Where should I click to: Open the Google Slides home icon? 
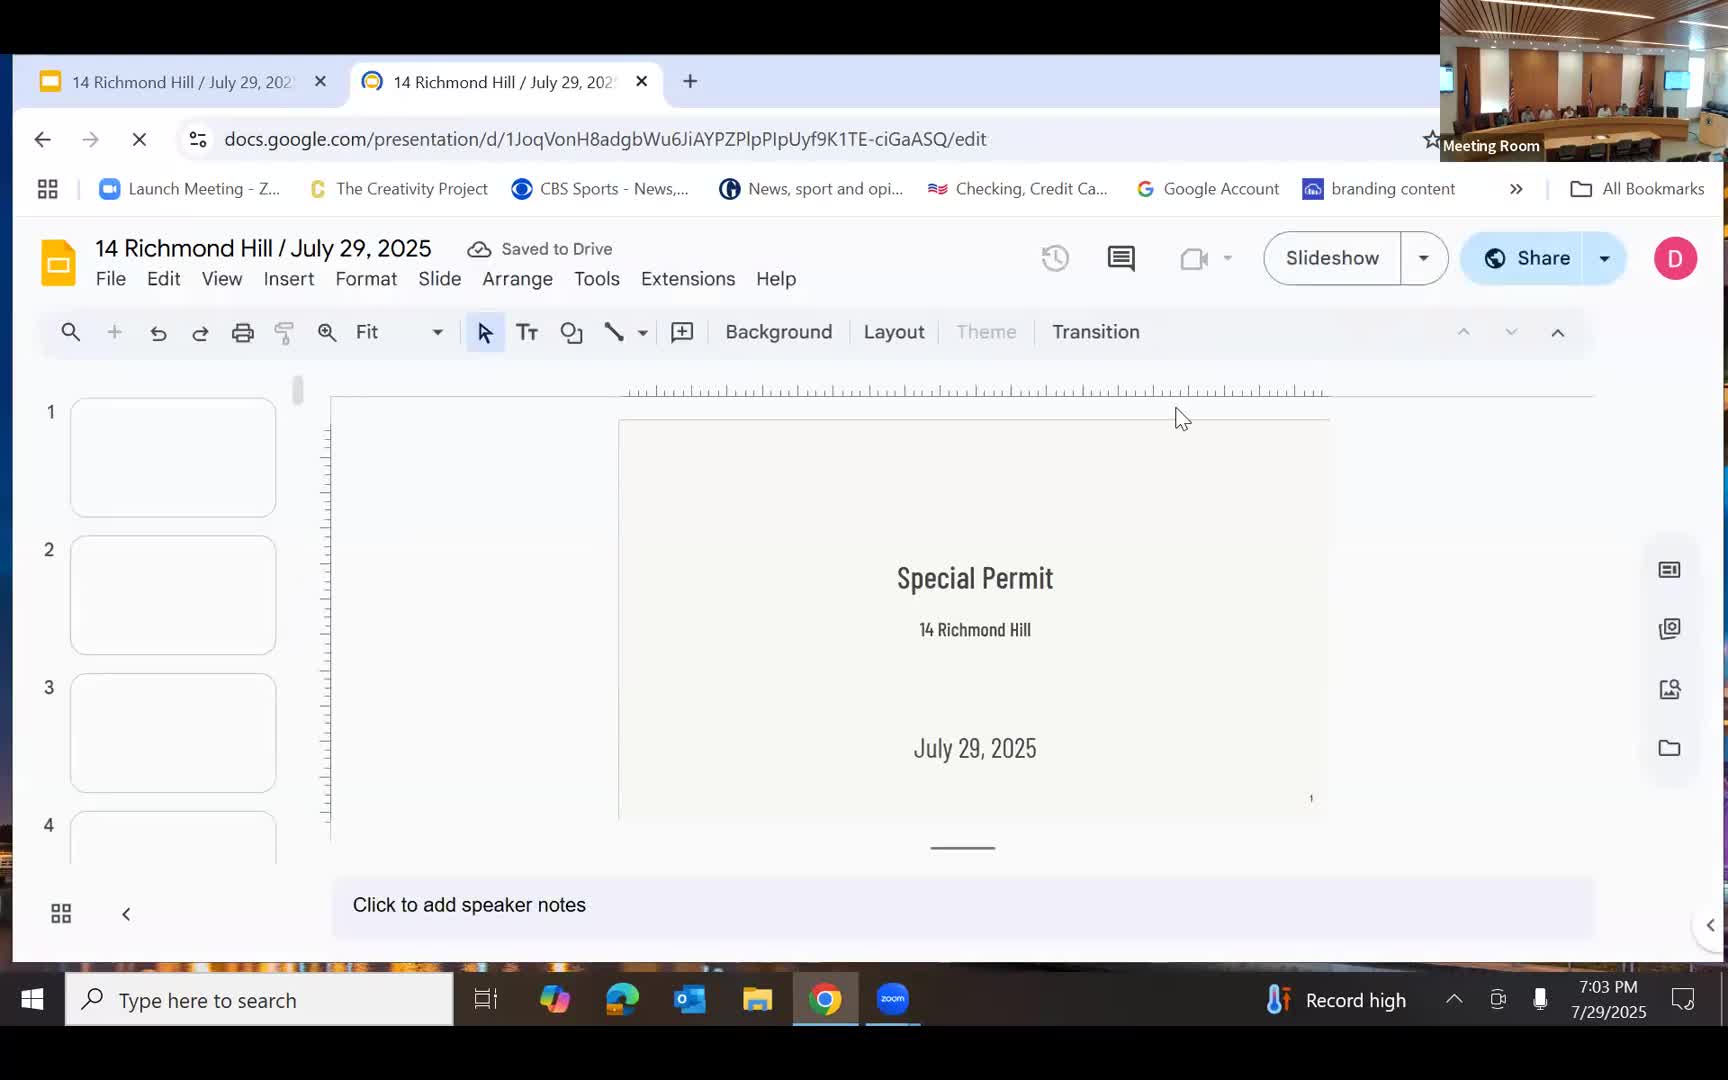coord(58,263)
